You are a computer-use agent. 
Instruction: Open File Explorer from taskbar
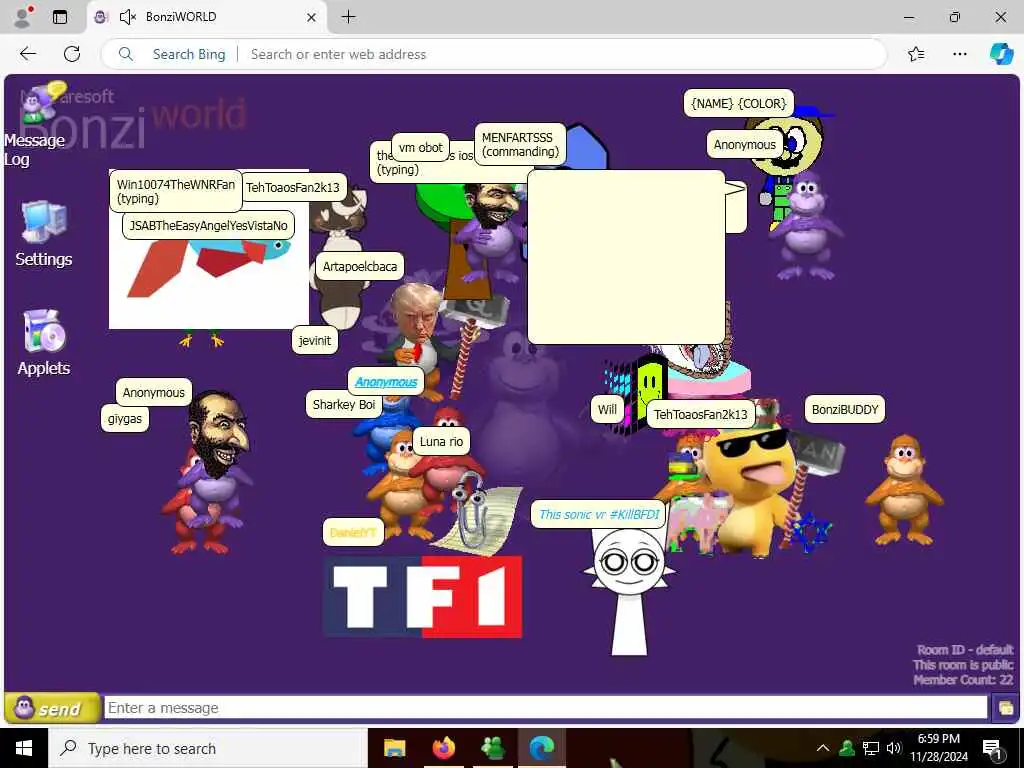(x=394, y=748)
